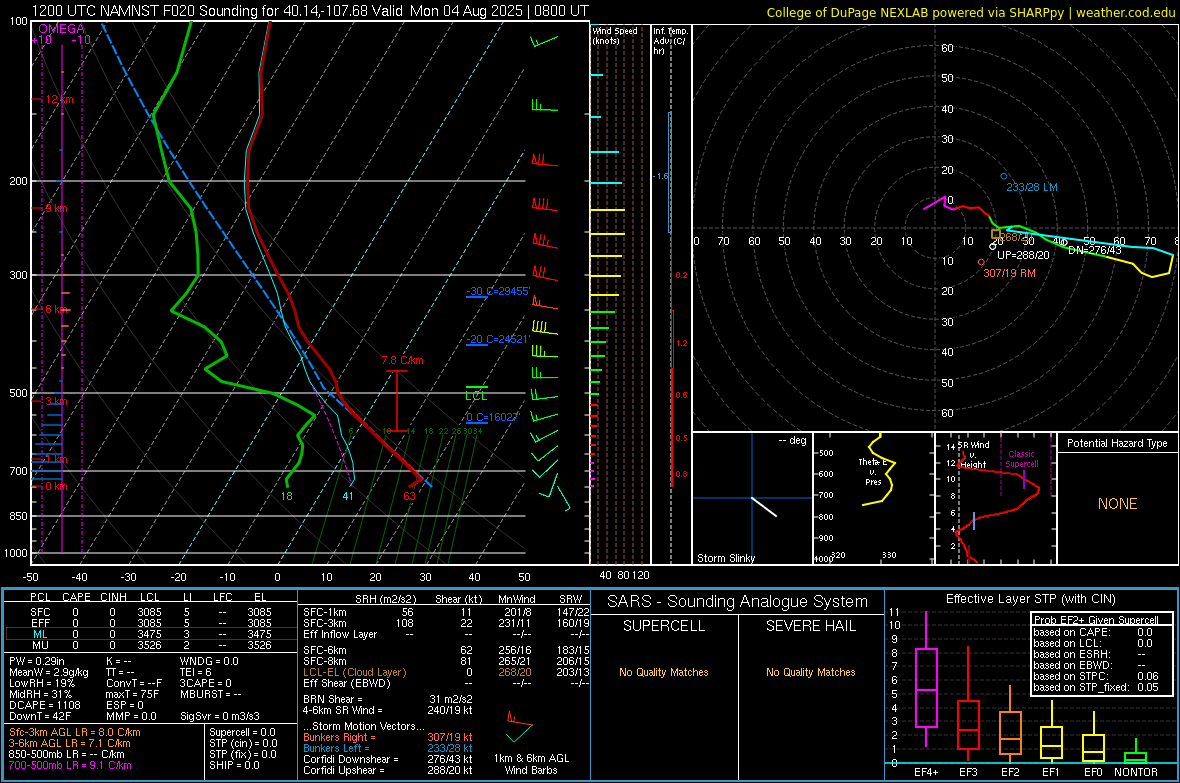The image size is (1180, 783).
Task: Click the 'TEI = 6' value
Action: click(196, 672)
